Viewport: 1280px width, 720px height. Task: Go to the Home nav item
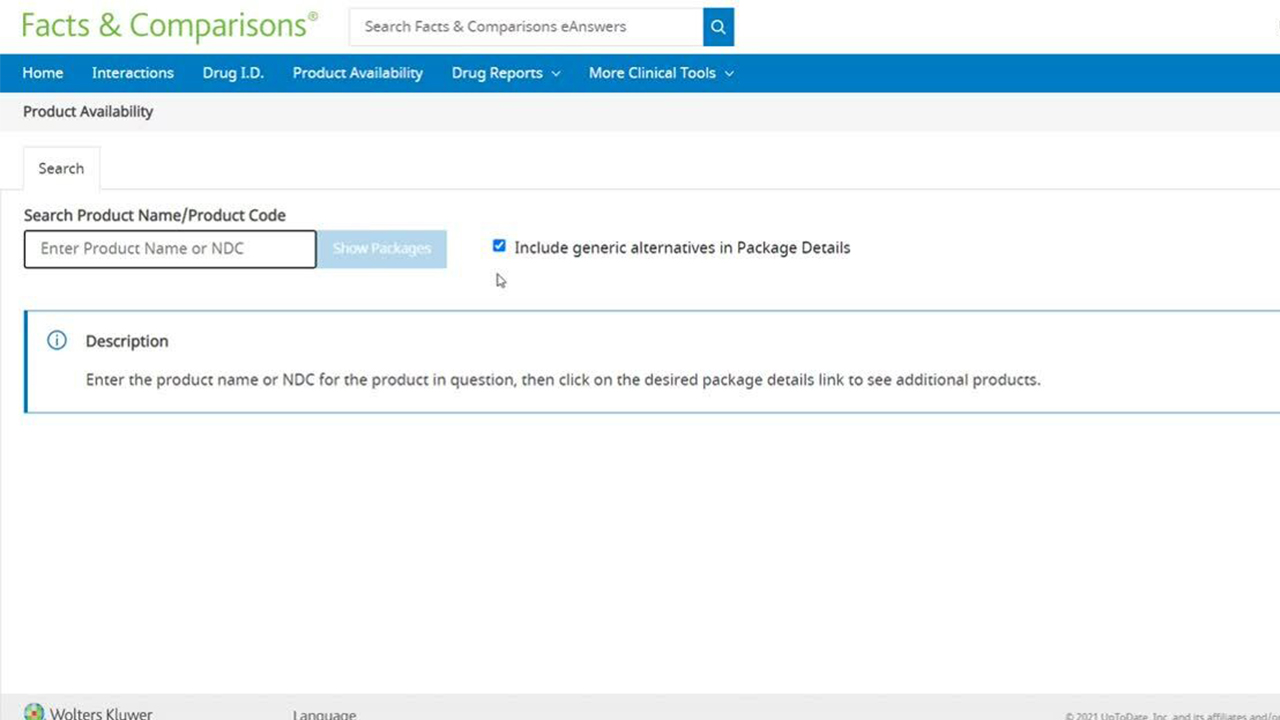pyautogui.click(x=43, y=73)
